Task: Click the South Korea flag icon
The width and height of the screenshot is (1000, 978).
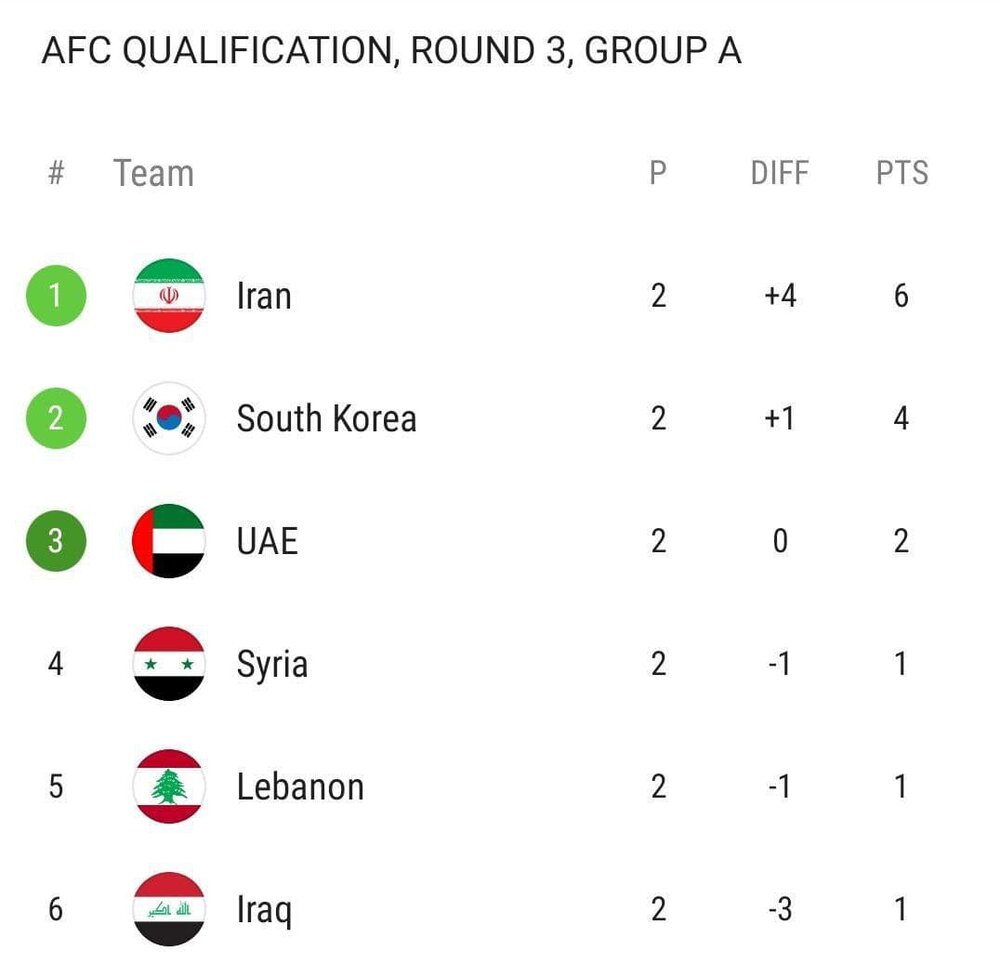Action: [169, 418]
